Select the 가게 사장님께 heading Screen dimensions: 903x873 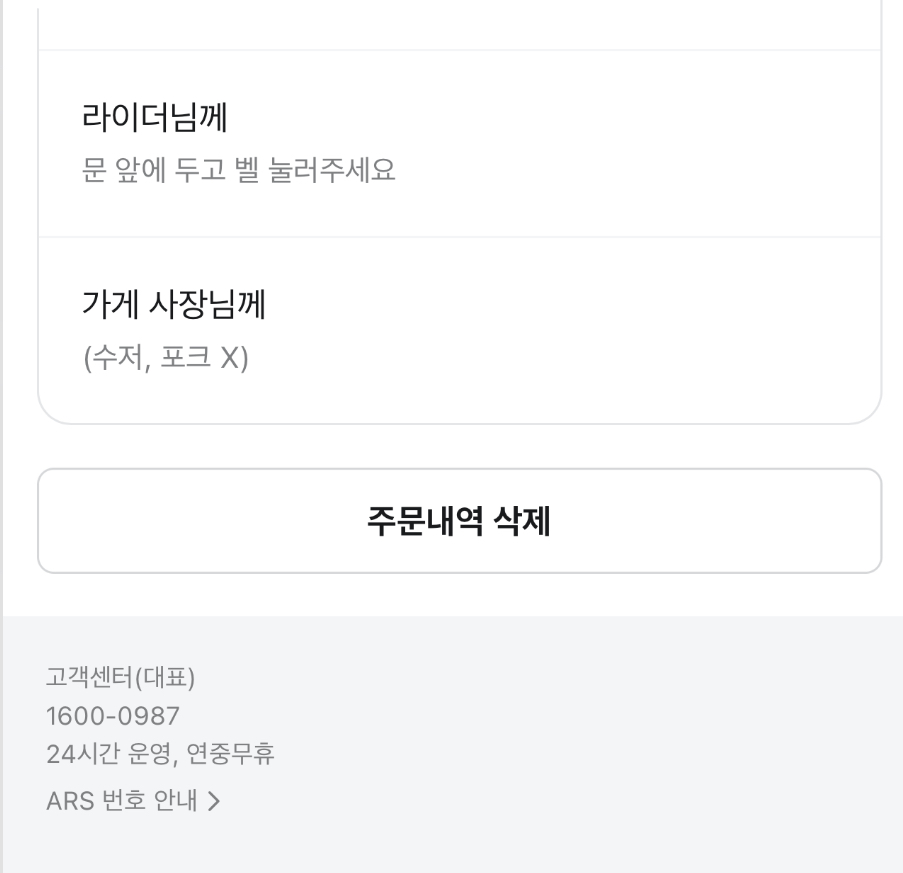pos(172,306)
